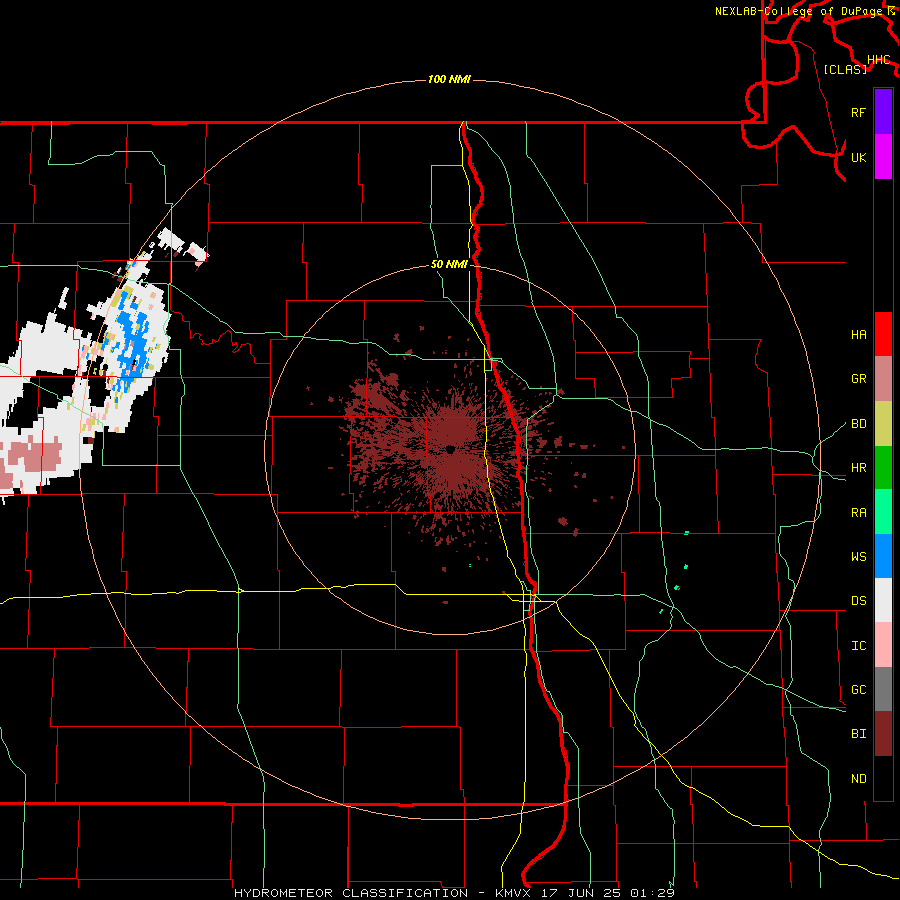
Task: Click the BI legend label
Action: 858,734
